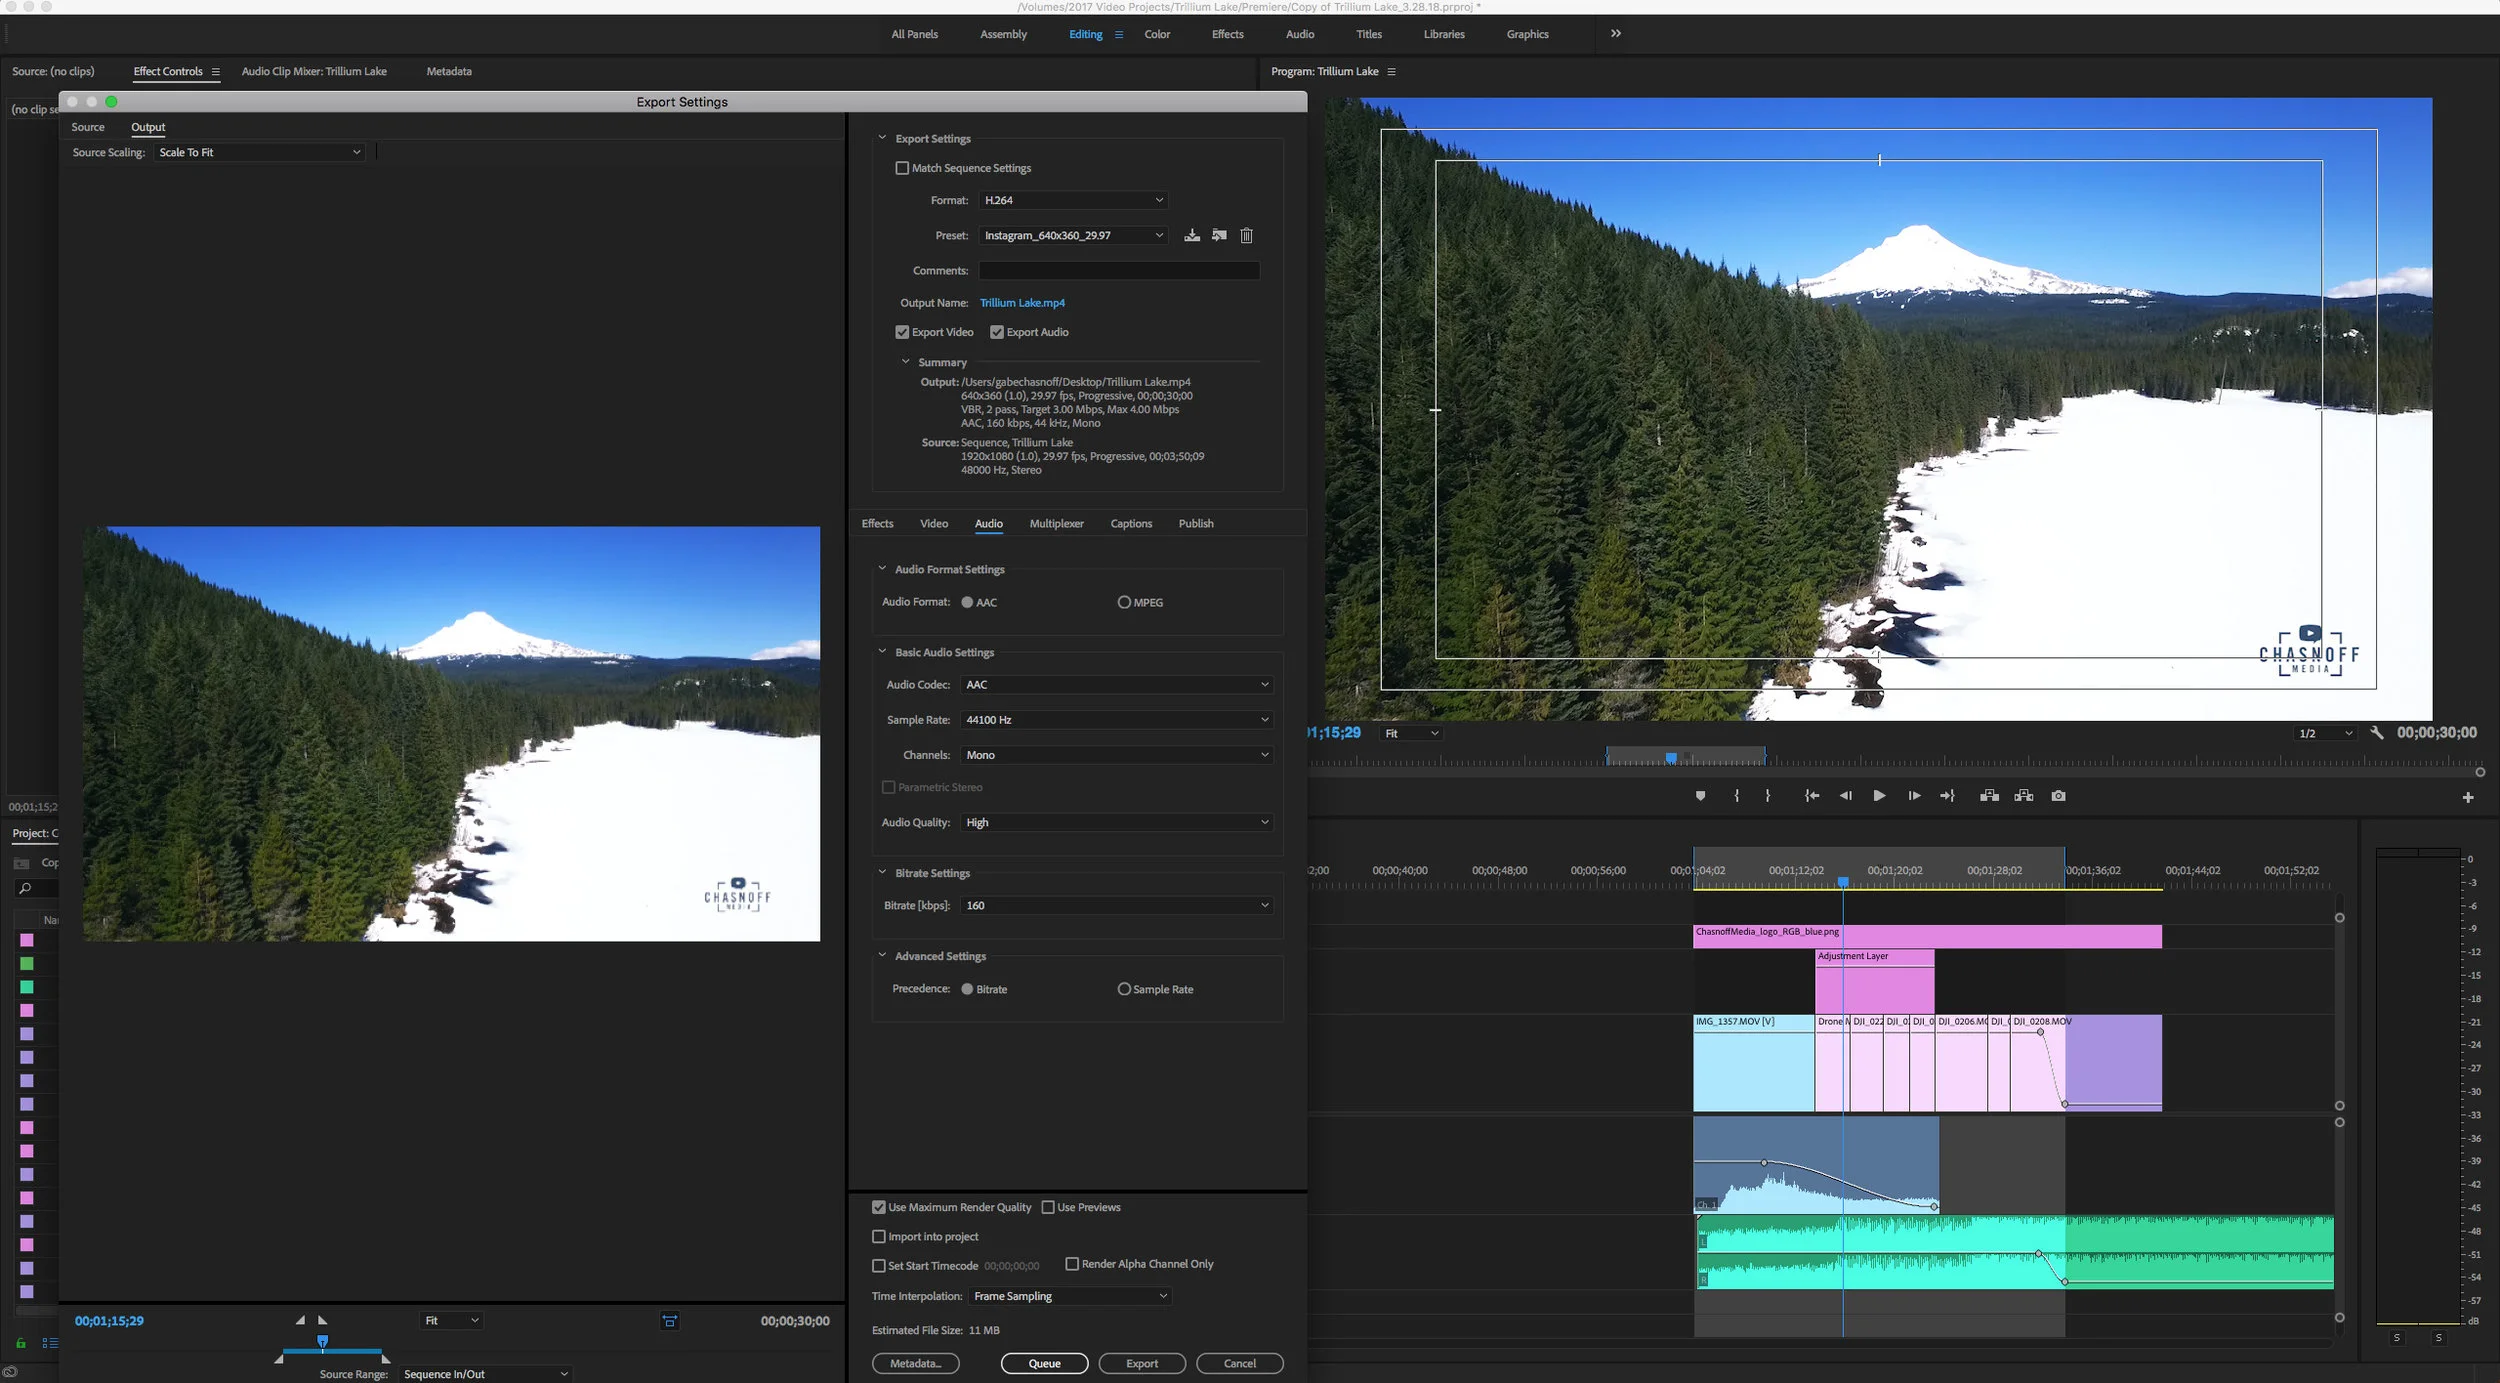Image resolution: width=2500 pixels, height=1383 pixels.
Task: Toggle Use Maximum Render Quality checkbox
Action: click(879, 1207)
